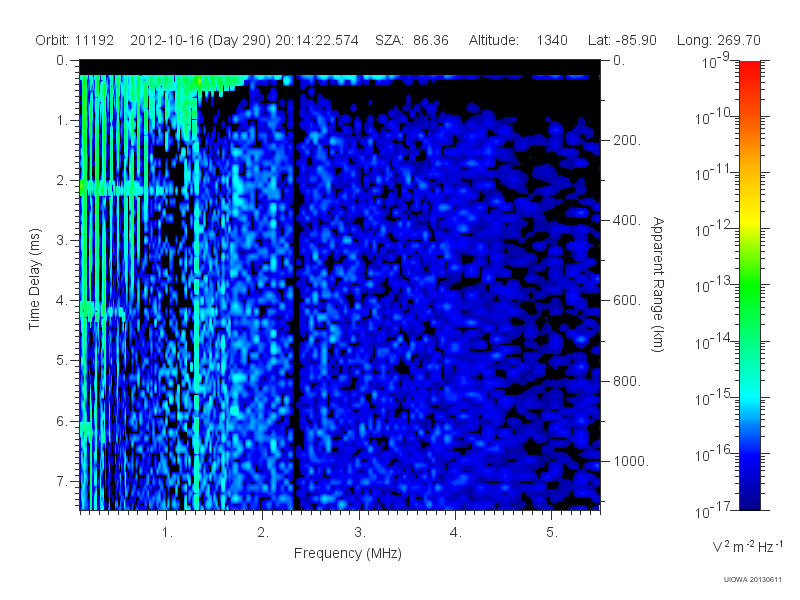The width and height of the screenshot is (800, 600).
Task: Click the 'Long: 269.70' header value
Action: (x=718, y=40)
